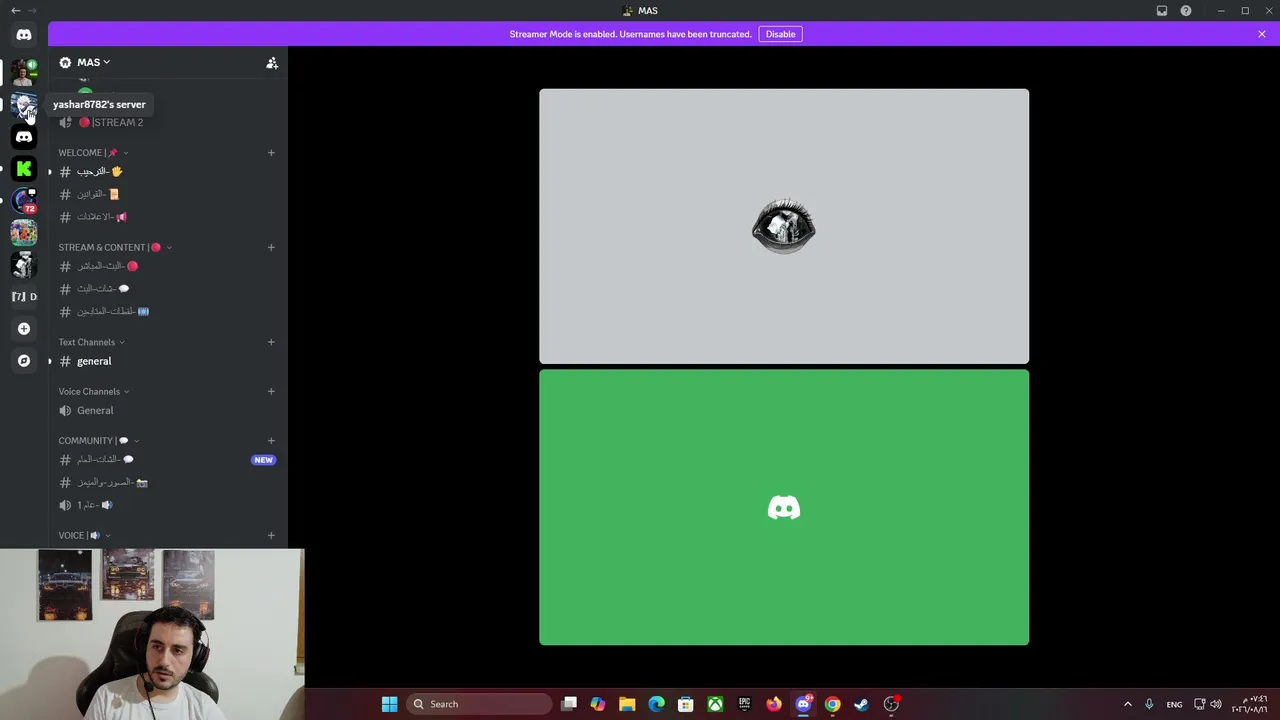The image size is (1280, 720).
Task: Collapse the WELCOME category
Action: pos(93,153)
